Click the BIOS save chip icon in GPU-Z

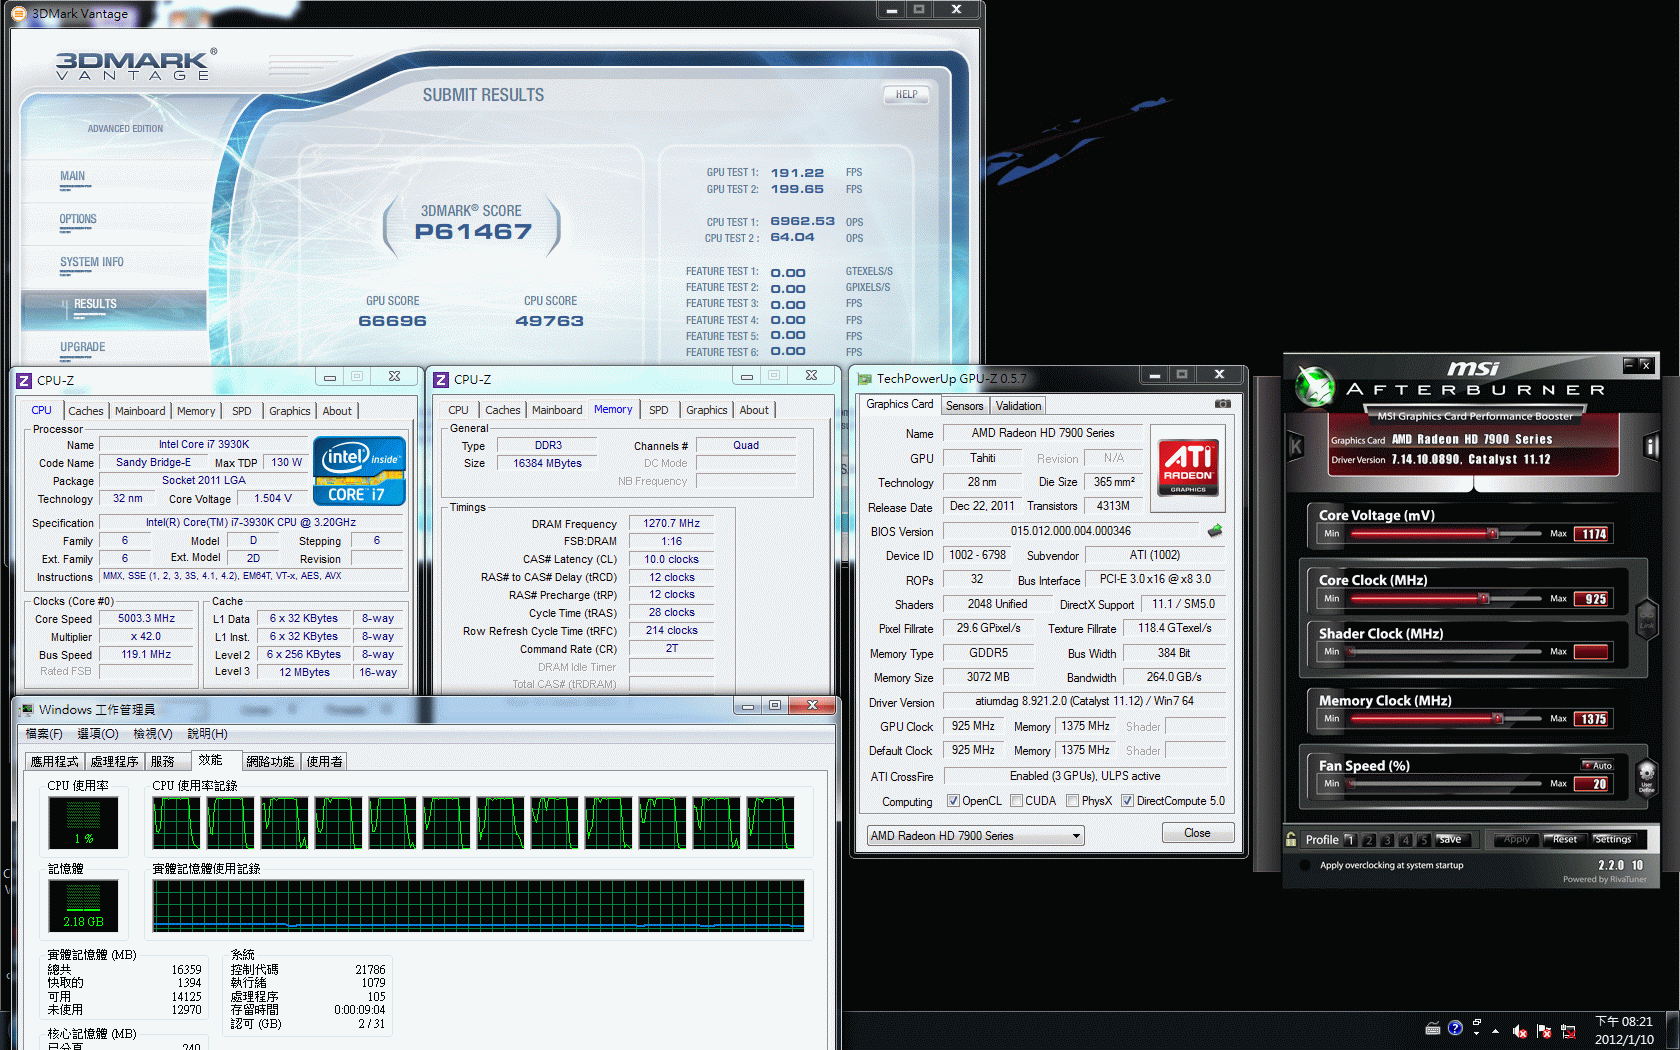click(x=1215, y=531)
